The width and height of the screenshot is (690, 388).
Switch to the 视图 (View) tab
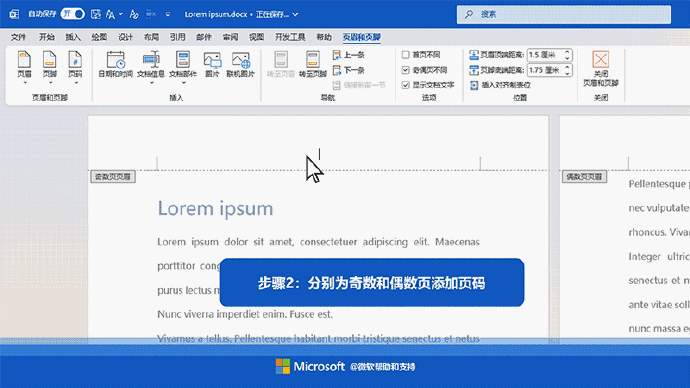[256, 37]
